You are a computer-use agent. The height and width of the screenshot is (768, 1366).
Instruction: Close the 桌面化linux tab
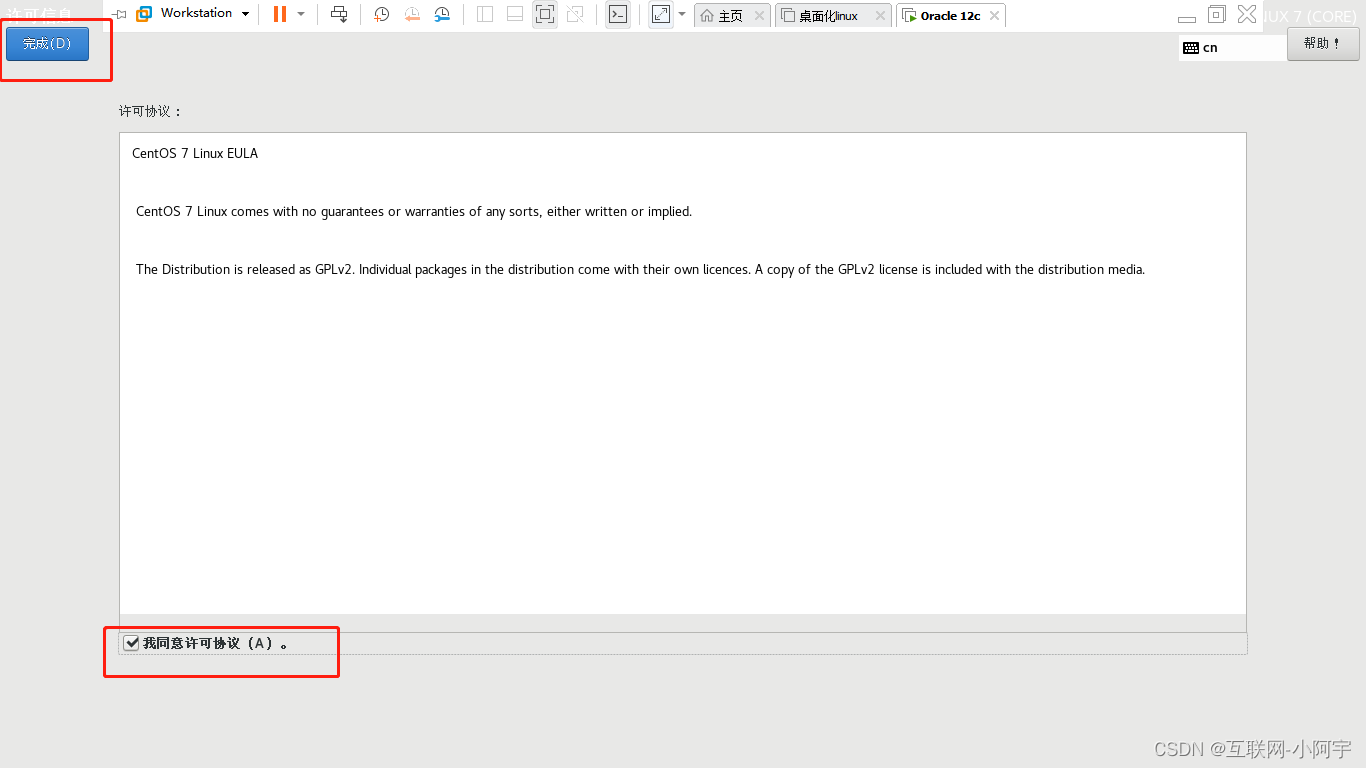pyautogui.click(x=880, y=16)
